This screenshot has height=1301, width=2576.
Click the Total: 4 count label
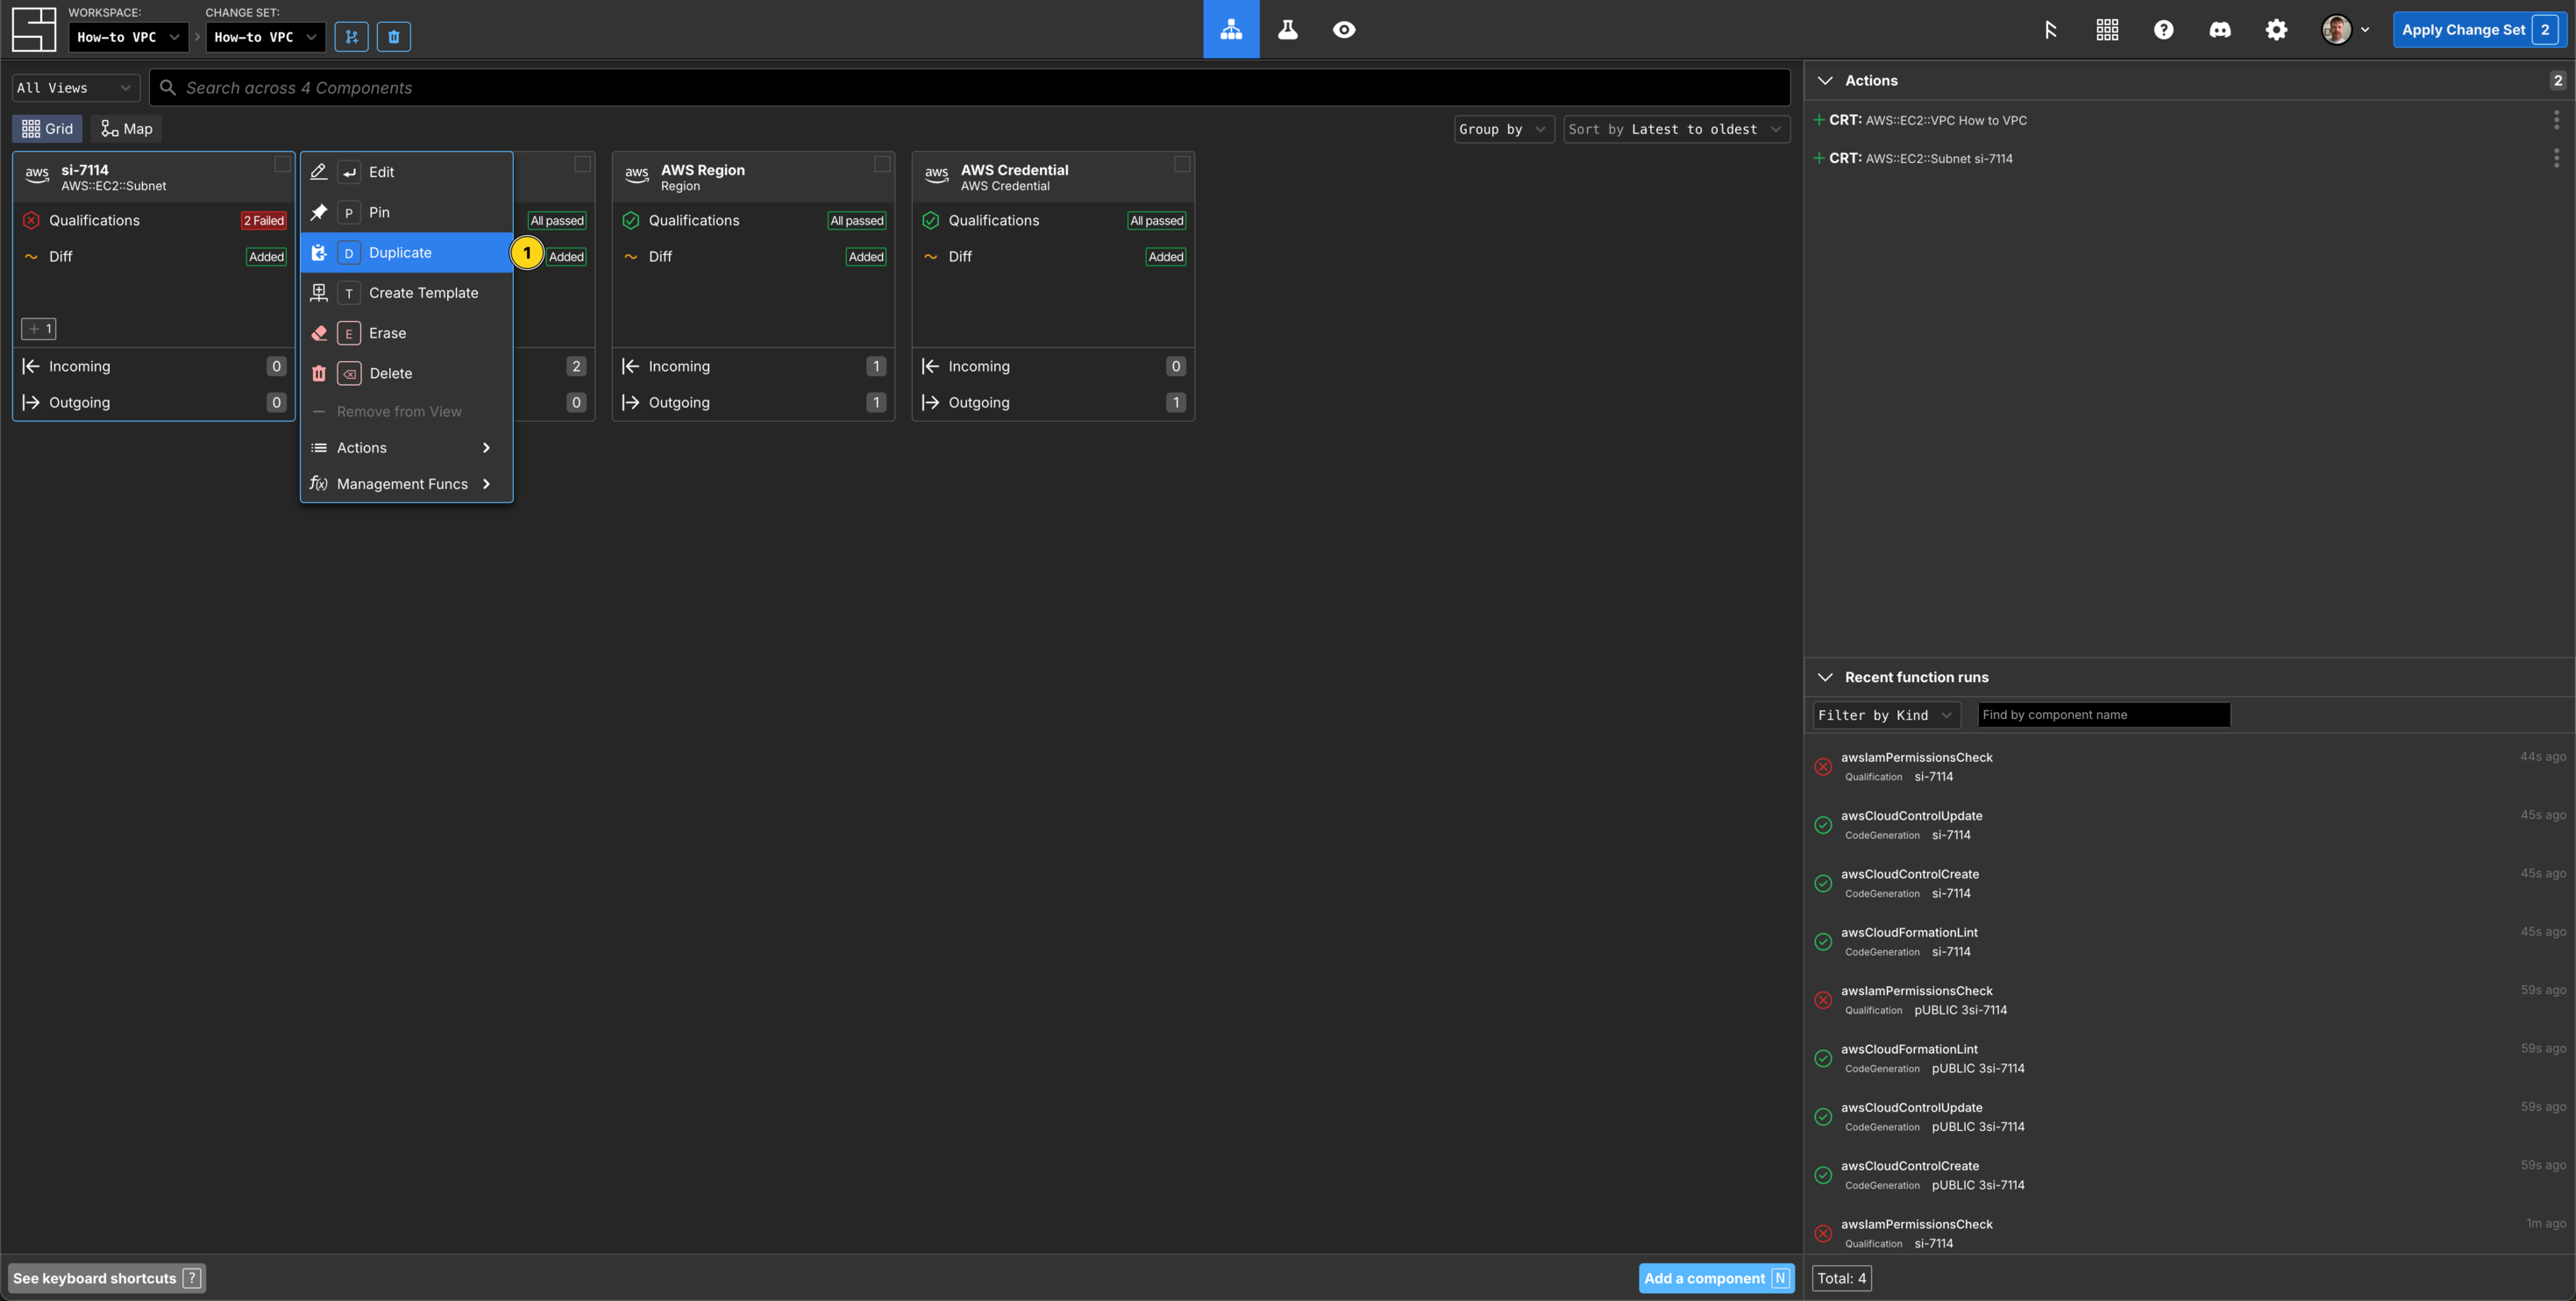(1841, 1278)
